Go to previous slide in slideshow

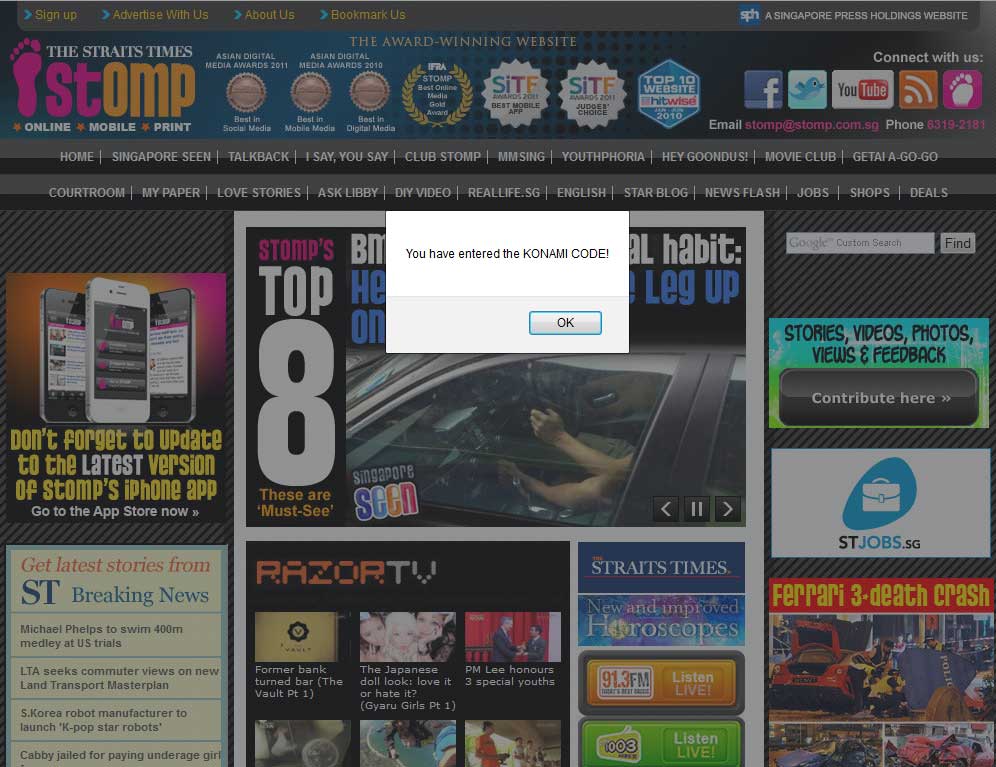(665, 509)
